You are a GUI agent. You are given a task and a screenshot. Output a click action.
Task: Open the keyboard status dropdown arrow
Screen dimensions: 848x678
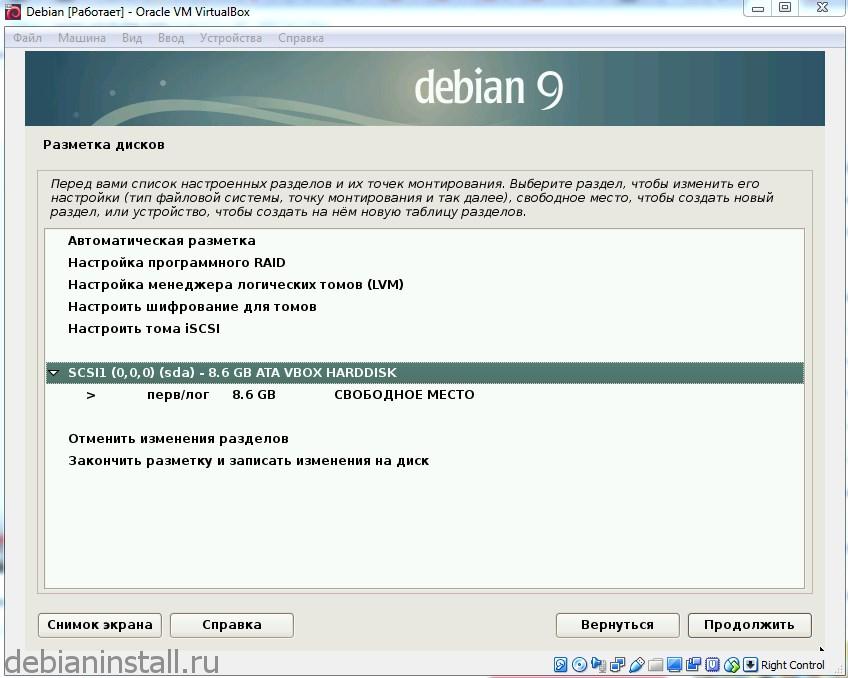pos(751,664)
